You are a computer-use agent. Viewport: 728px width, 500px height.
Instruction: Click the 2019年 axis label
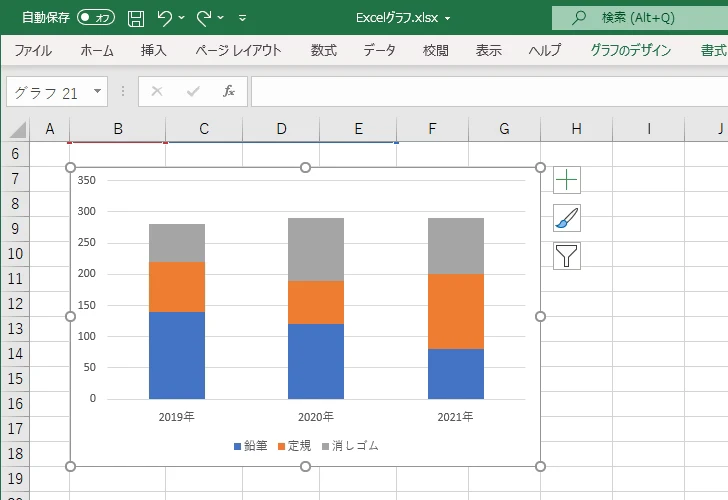pyautogui.click(x=176, y=417)
